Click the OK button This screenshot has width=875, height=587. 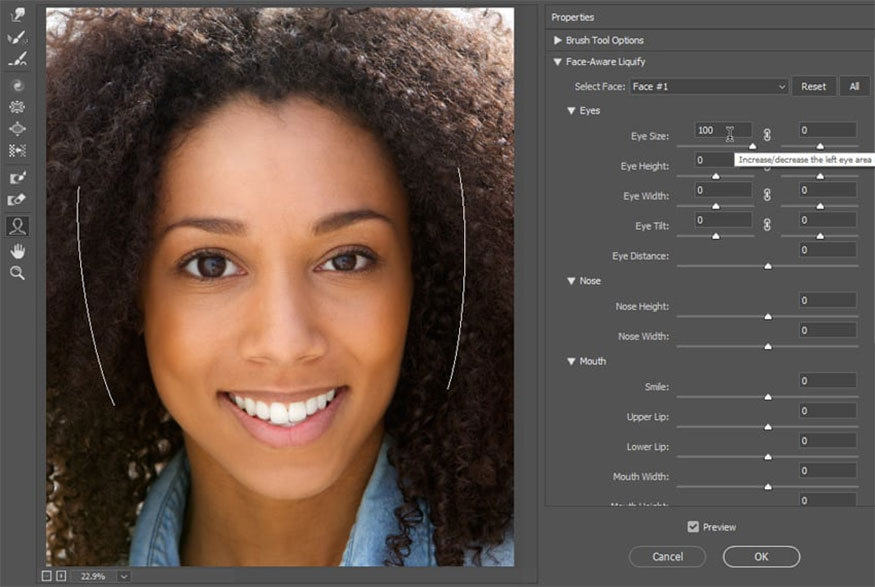click(760, 557)
